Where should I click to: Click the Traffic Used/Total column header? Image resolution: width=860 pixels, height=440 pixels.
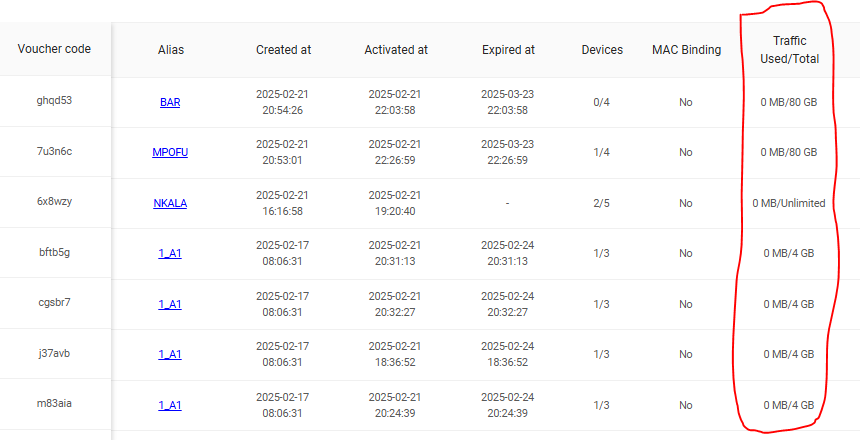[790, 50]
